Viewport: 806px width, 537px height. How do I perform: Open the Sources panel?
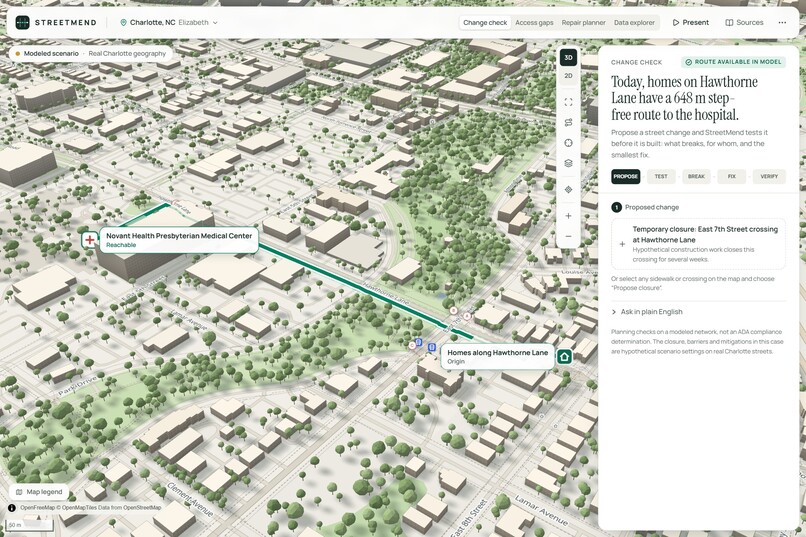coord(744,23)
